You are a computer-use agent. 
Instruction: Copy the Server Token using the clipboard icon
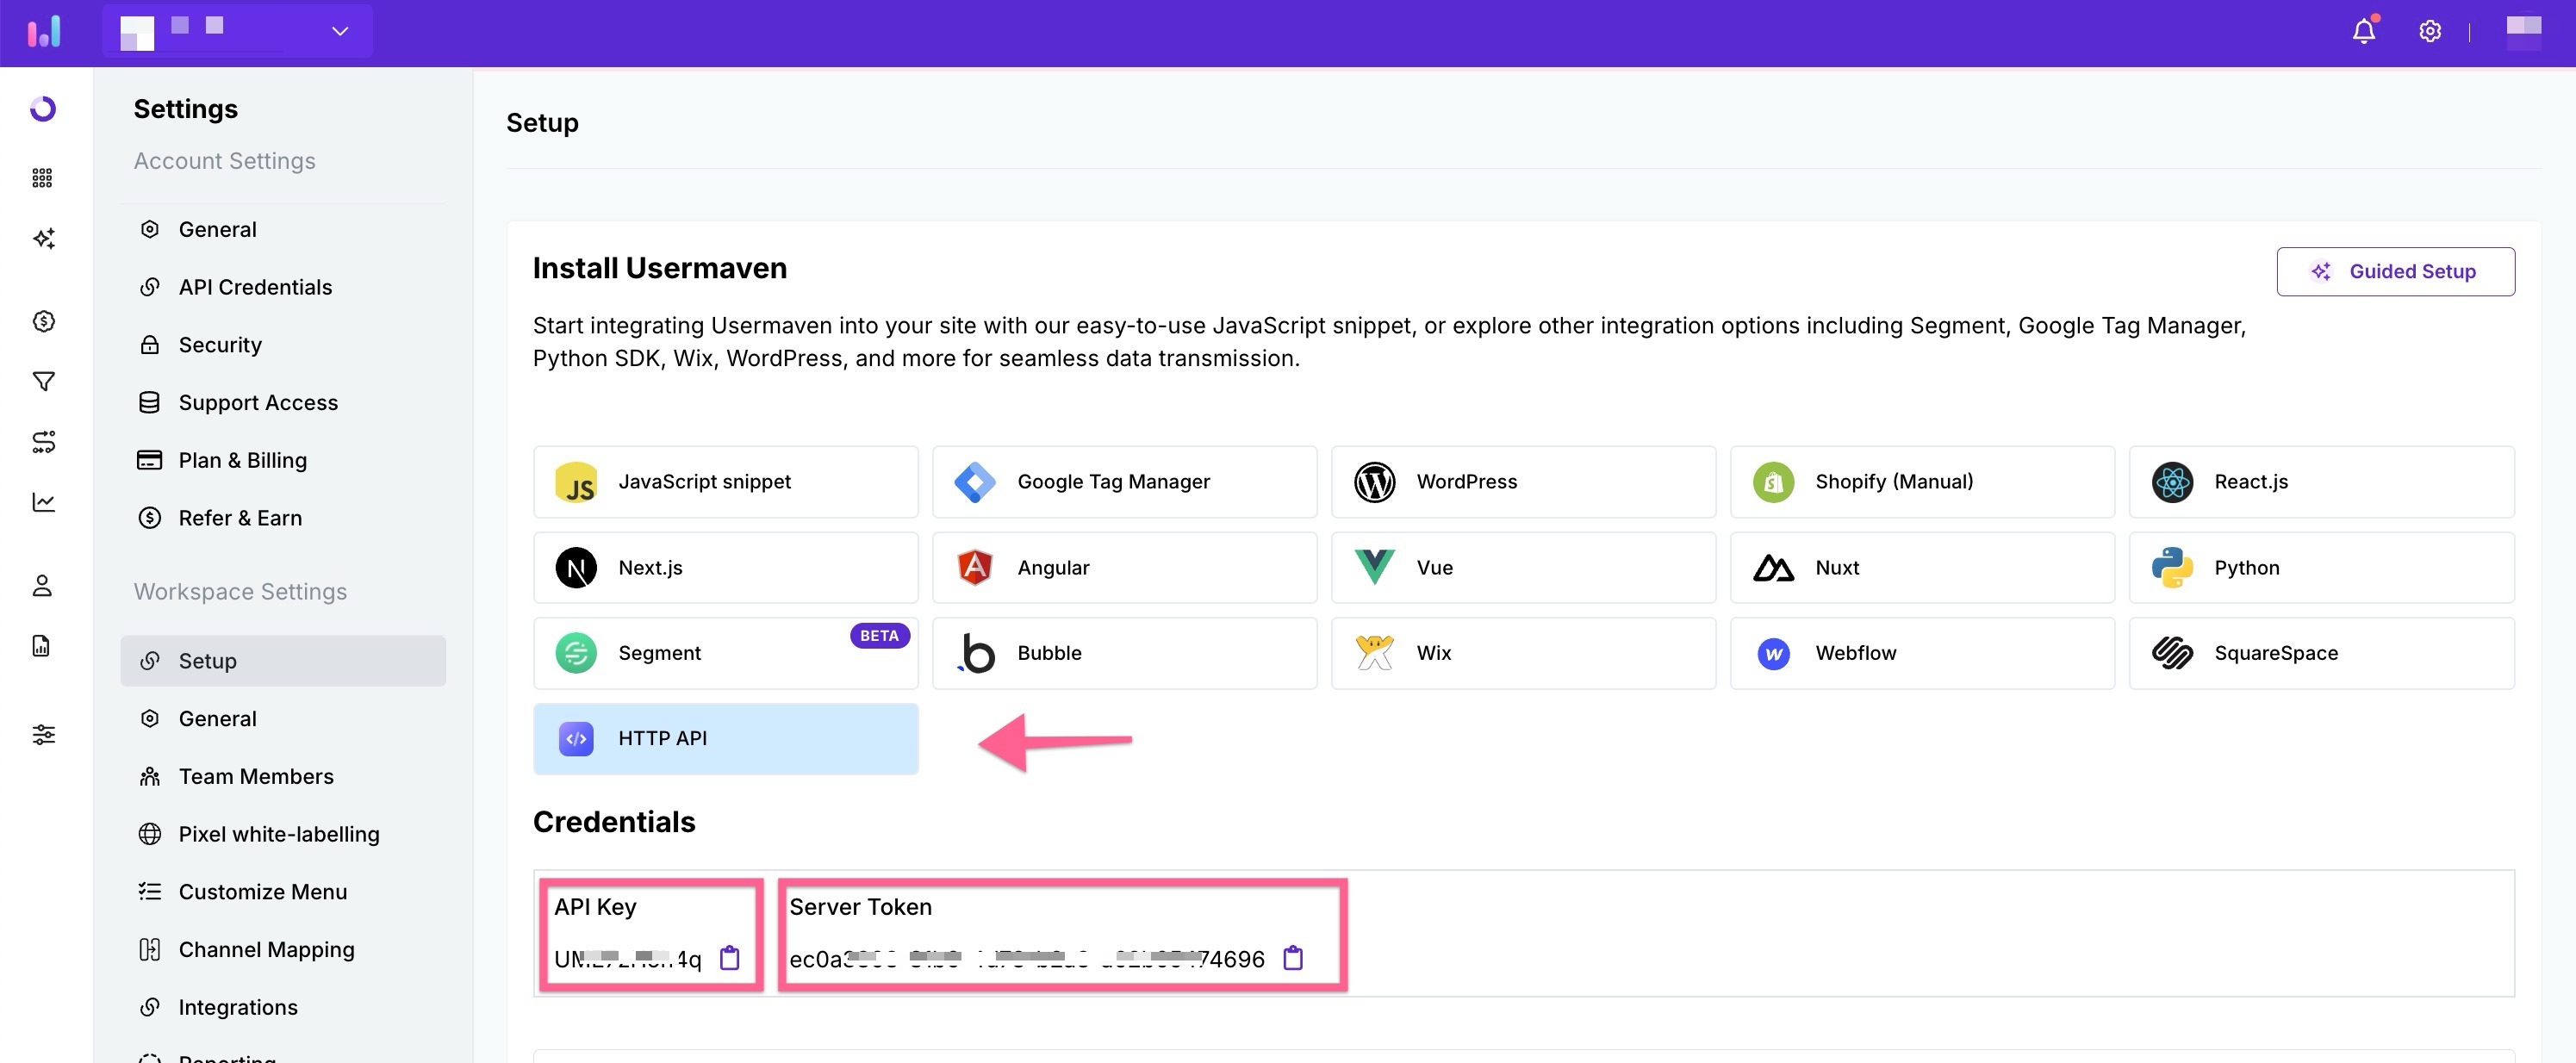pos(1293,958)
